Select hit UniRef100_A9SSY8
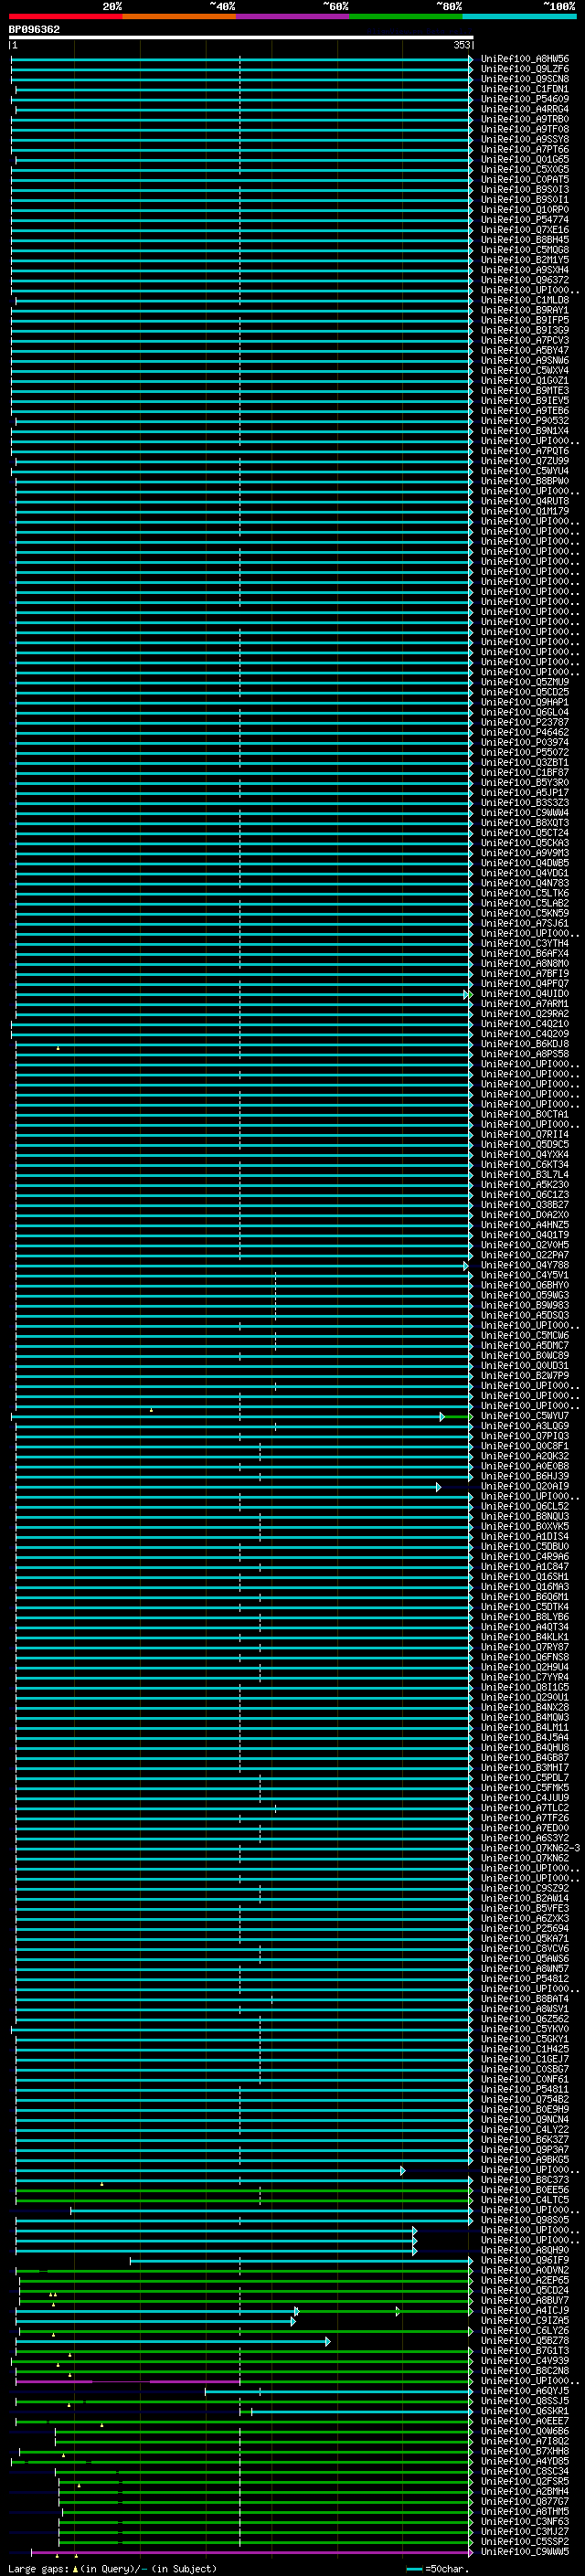The image size is (585, 2576). click(525, 139)
